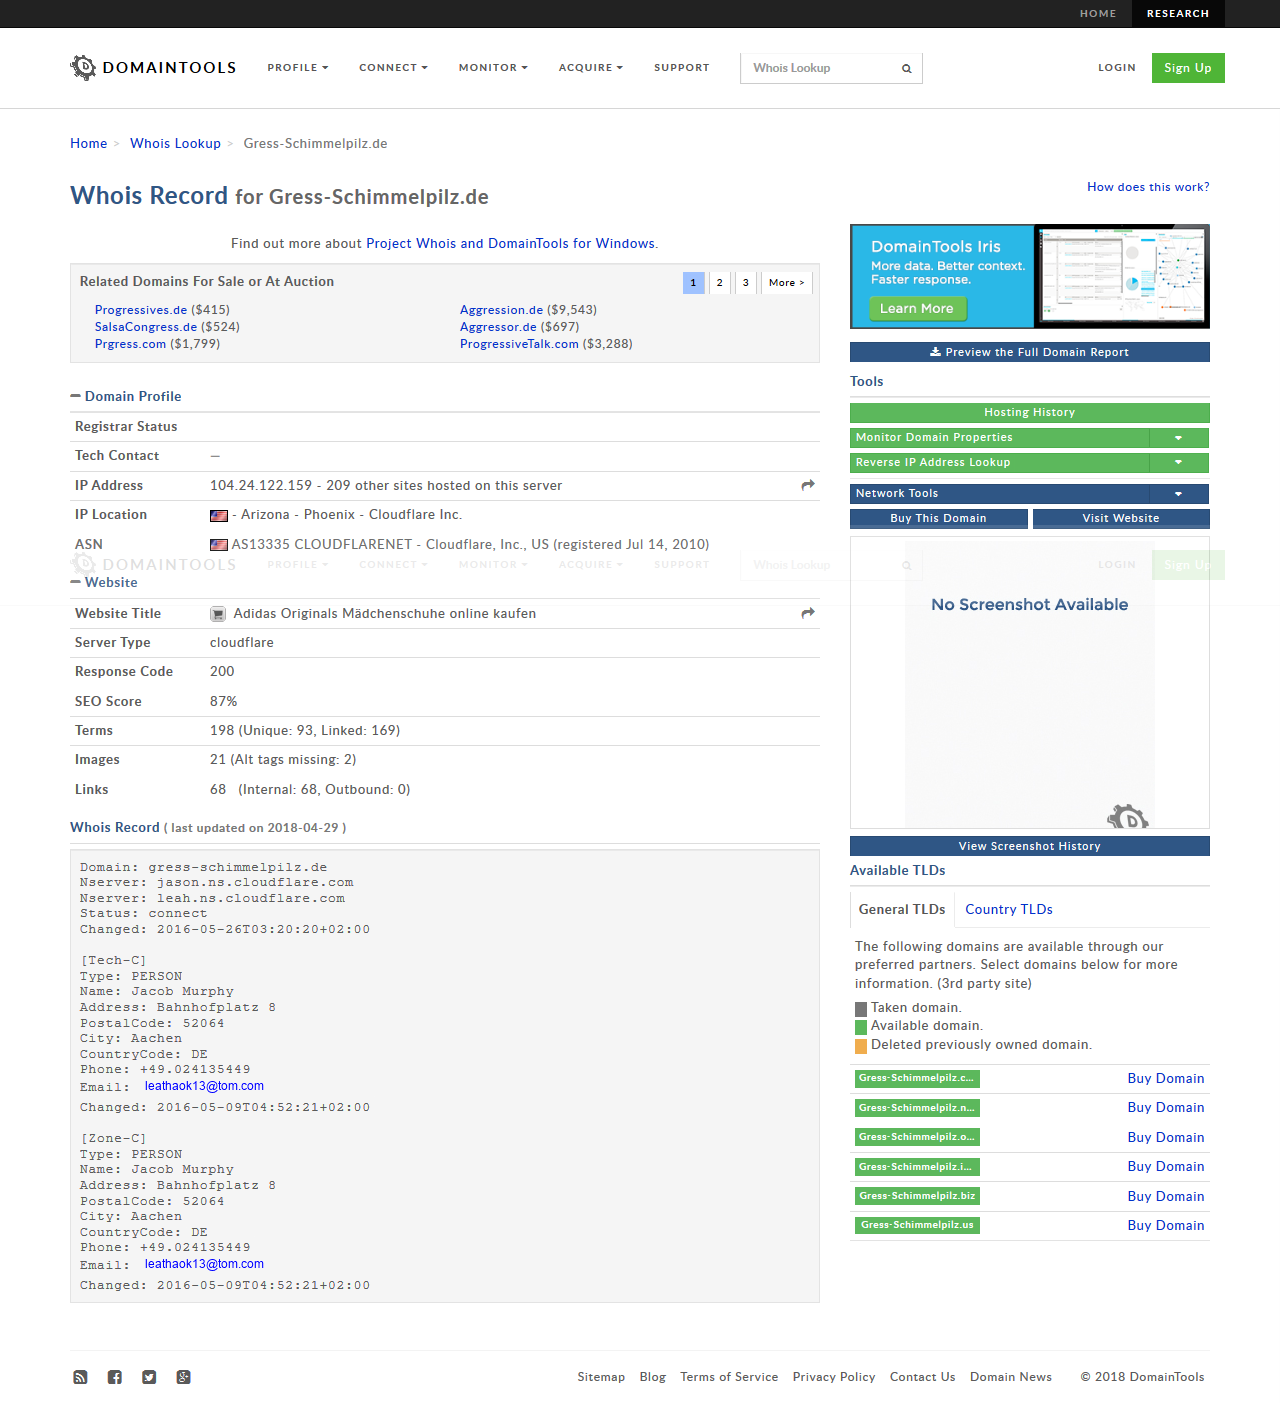The height and width of the screenshot is (1403, 1280).
Task: Click the search magnifier icon
Action: pyautogui.click(x=907, y=69)
